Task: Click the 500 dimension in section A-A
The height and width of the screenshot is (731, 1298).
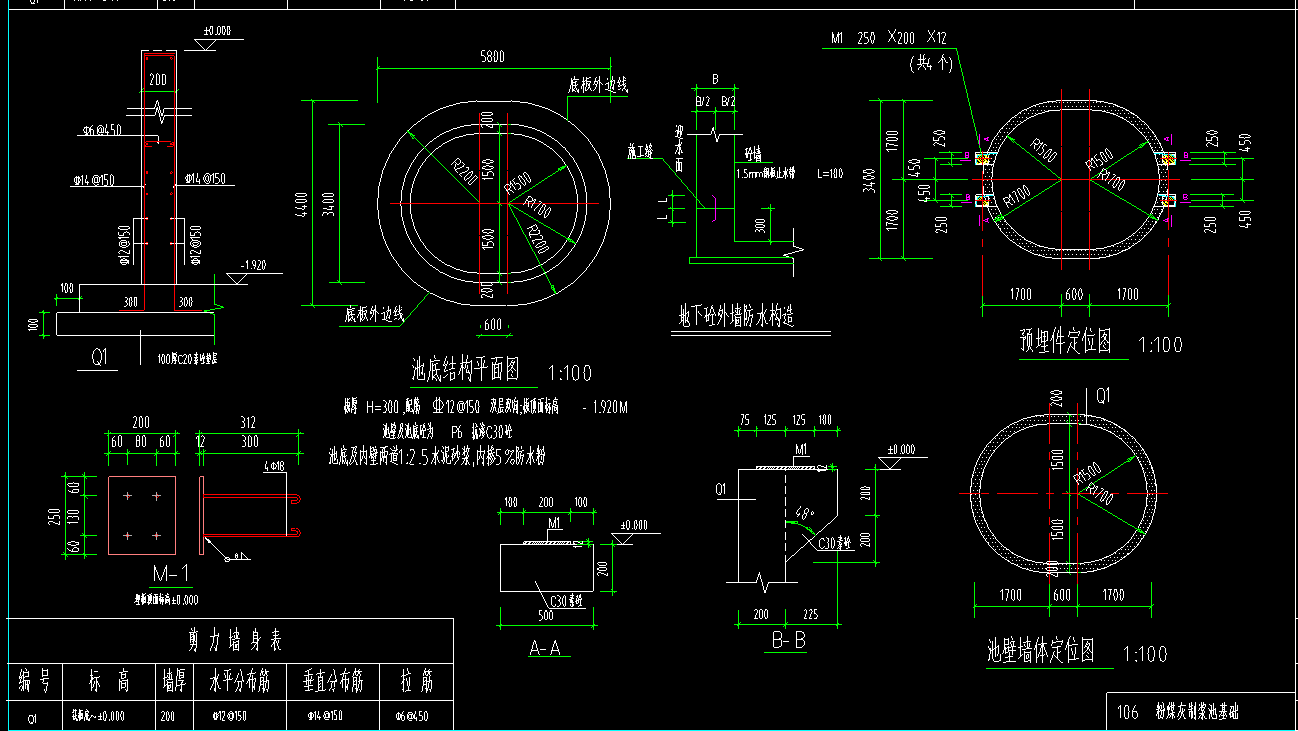Action: pos(545,614)
